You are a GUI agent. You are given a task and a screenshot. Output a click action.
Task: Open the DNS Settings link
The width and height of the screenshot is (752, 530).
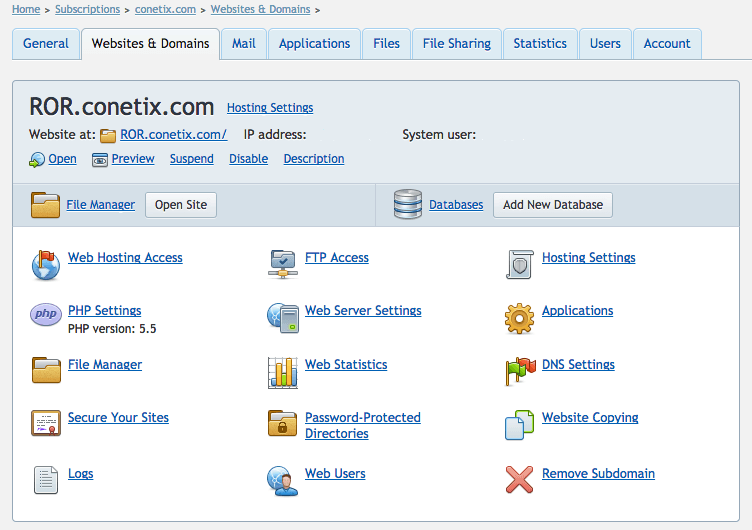(x=578, y=365)
